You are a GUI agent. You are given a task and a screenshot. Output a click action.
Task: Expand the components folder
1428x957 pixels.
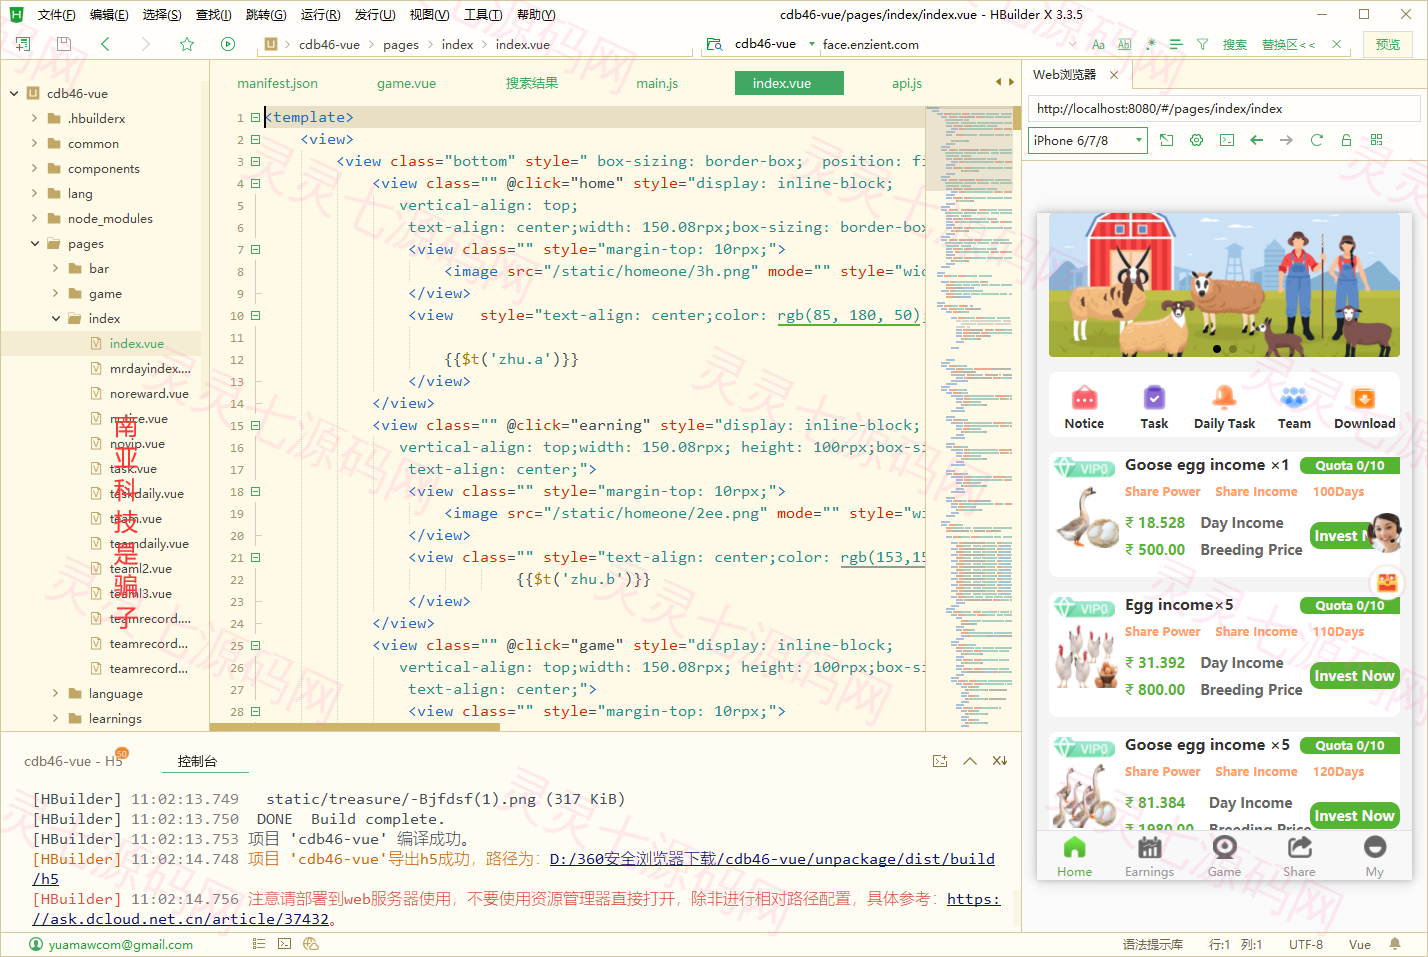click(34, 168)
